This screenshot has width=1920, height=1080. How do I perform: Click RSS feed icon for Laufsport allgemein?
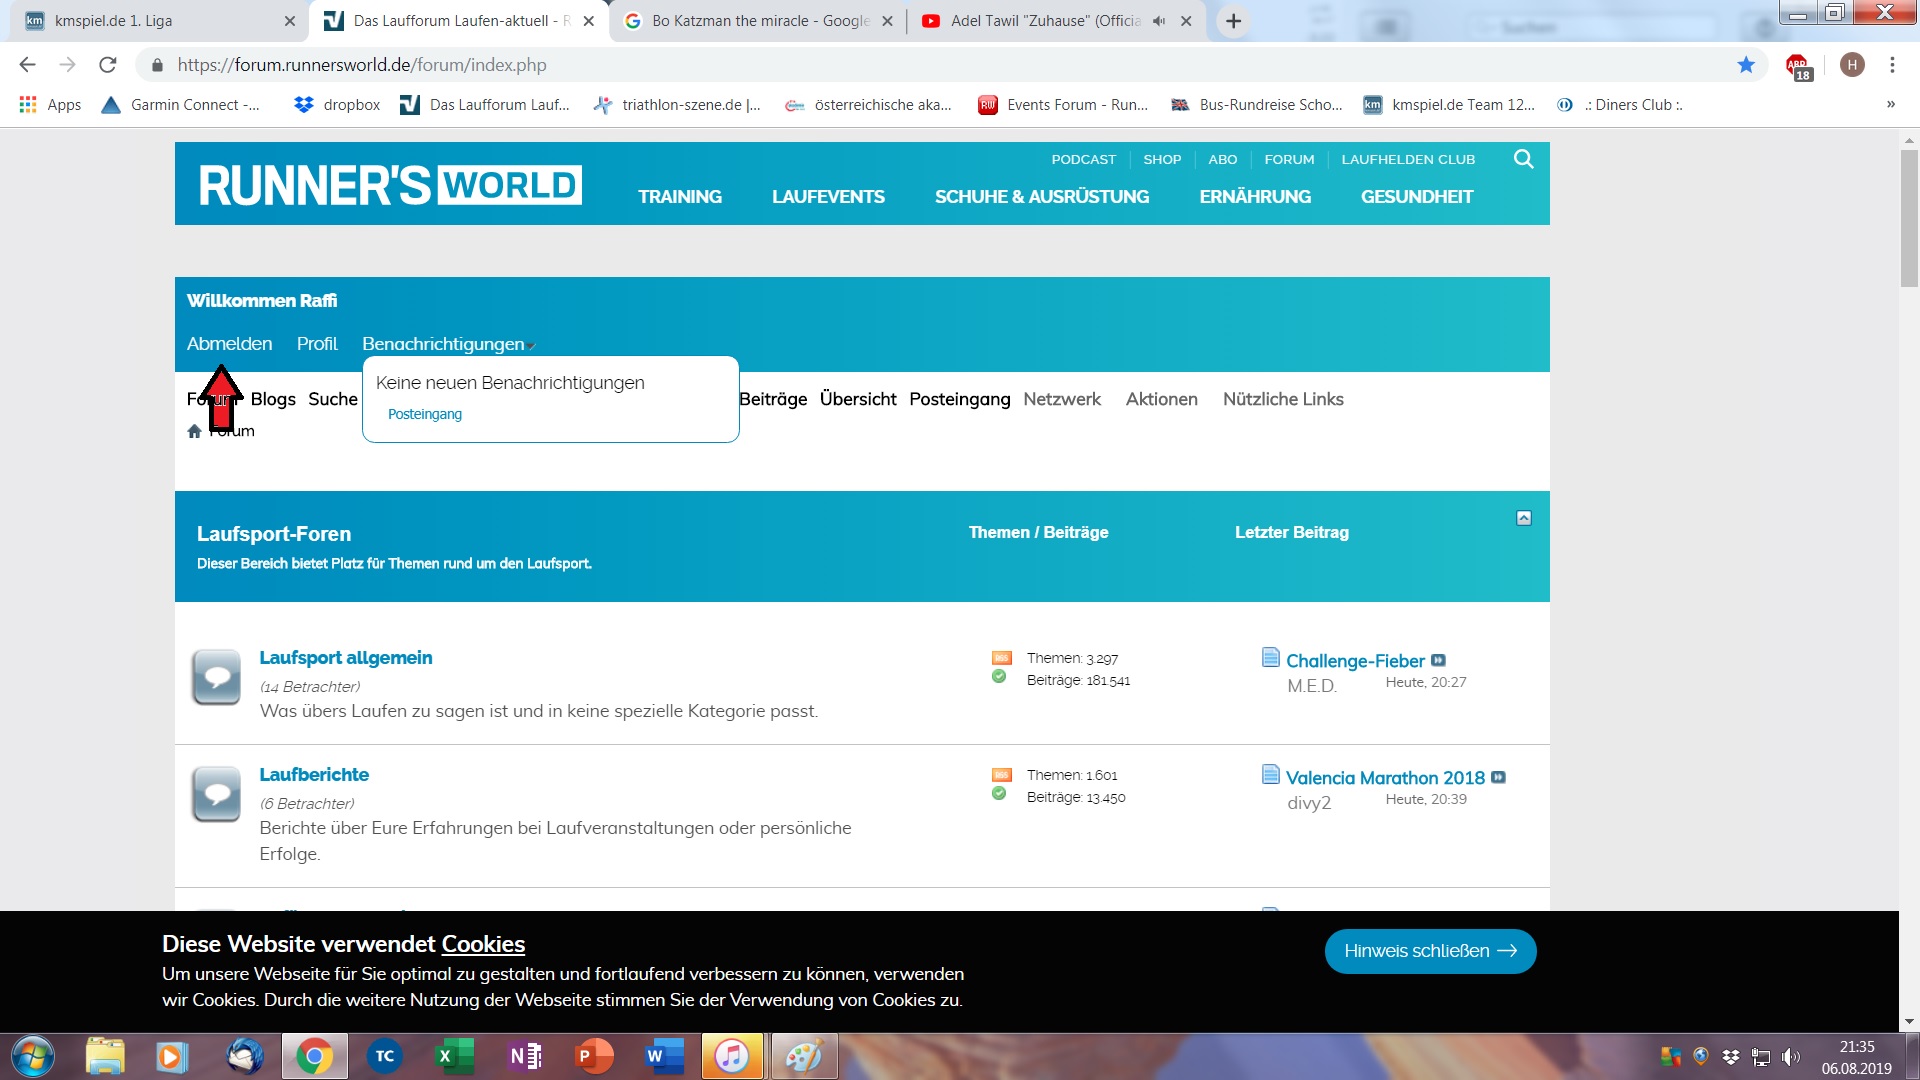coord(1001,658)
